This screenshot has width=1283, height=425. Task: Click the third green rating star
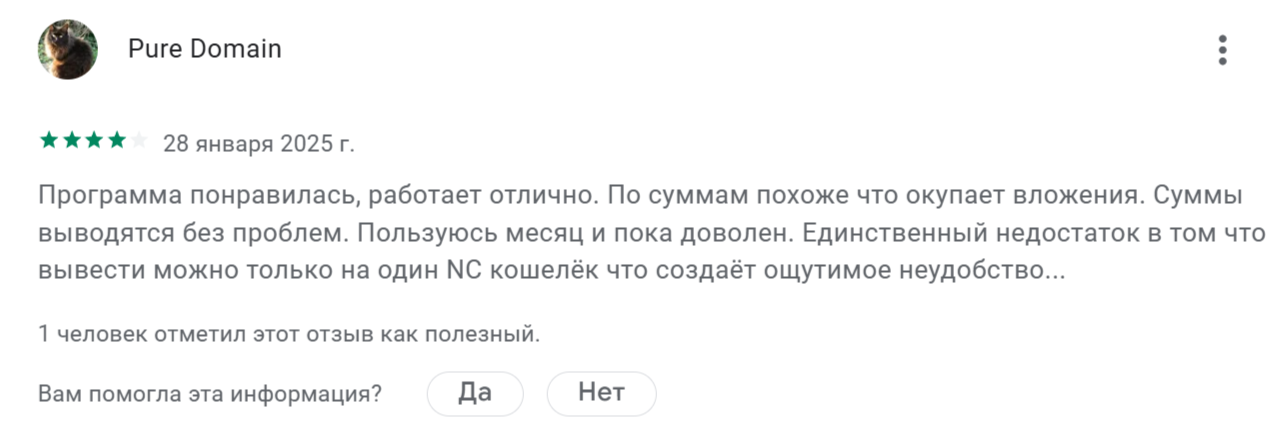94,141
